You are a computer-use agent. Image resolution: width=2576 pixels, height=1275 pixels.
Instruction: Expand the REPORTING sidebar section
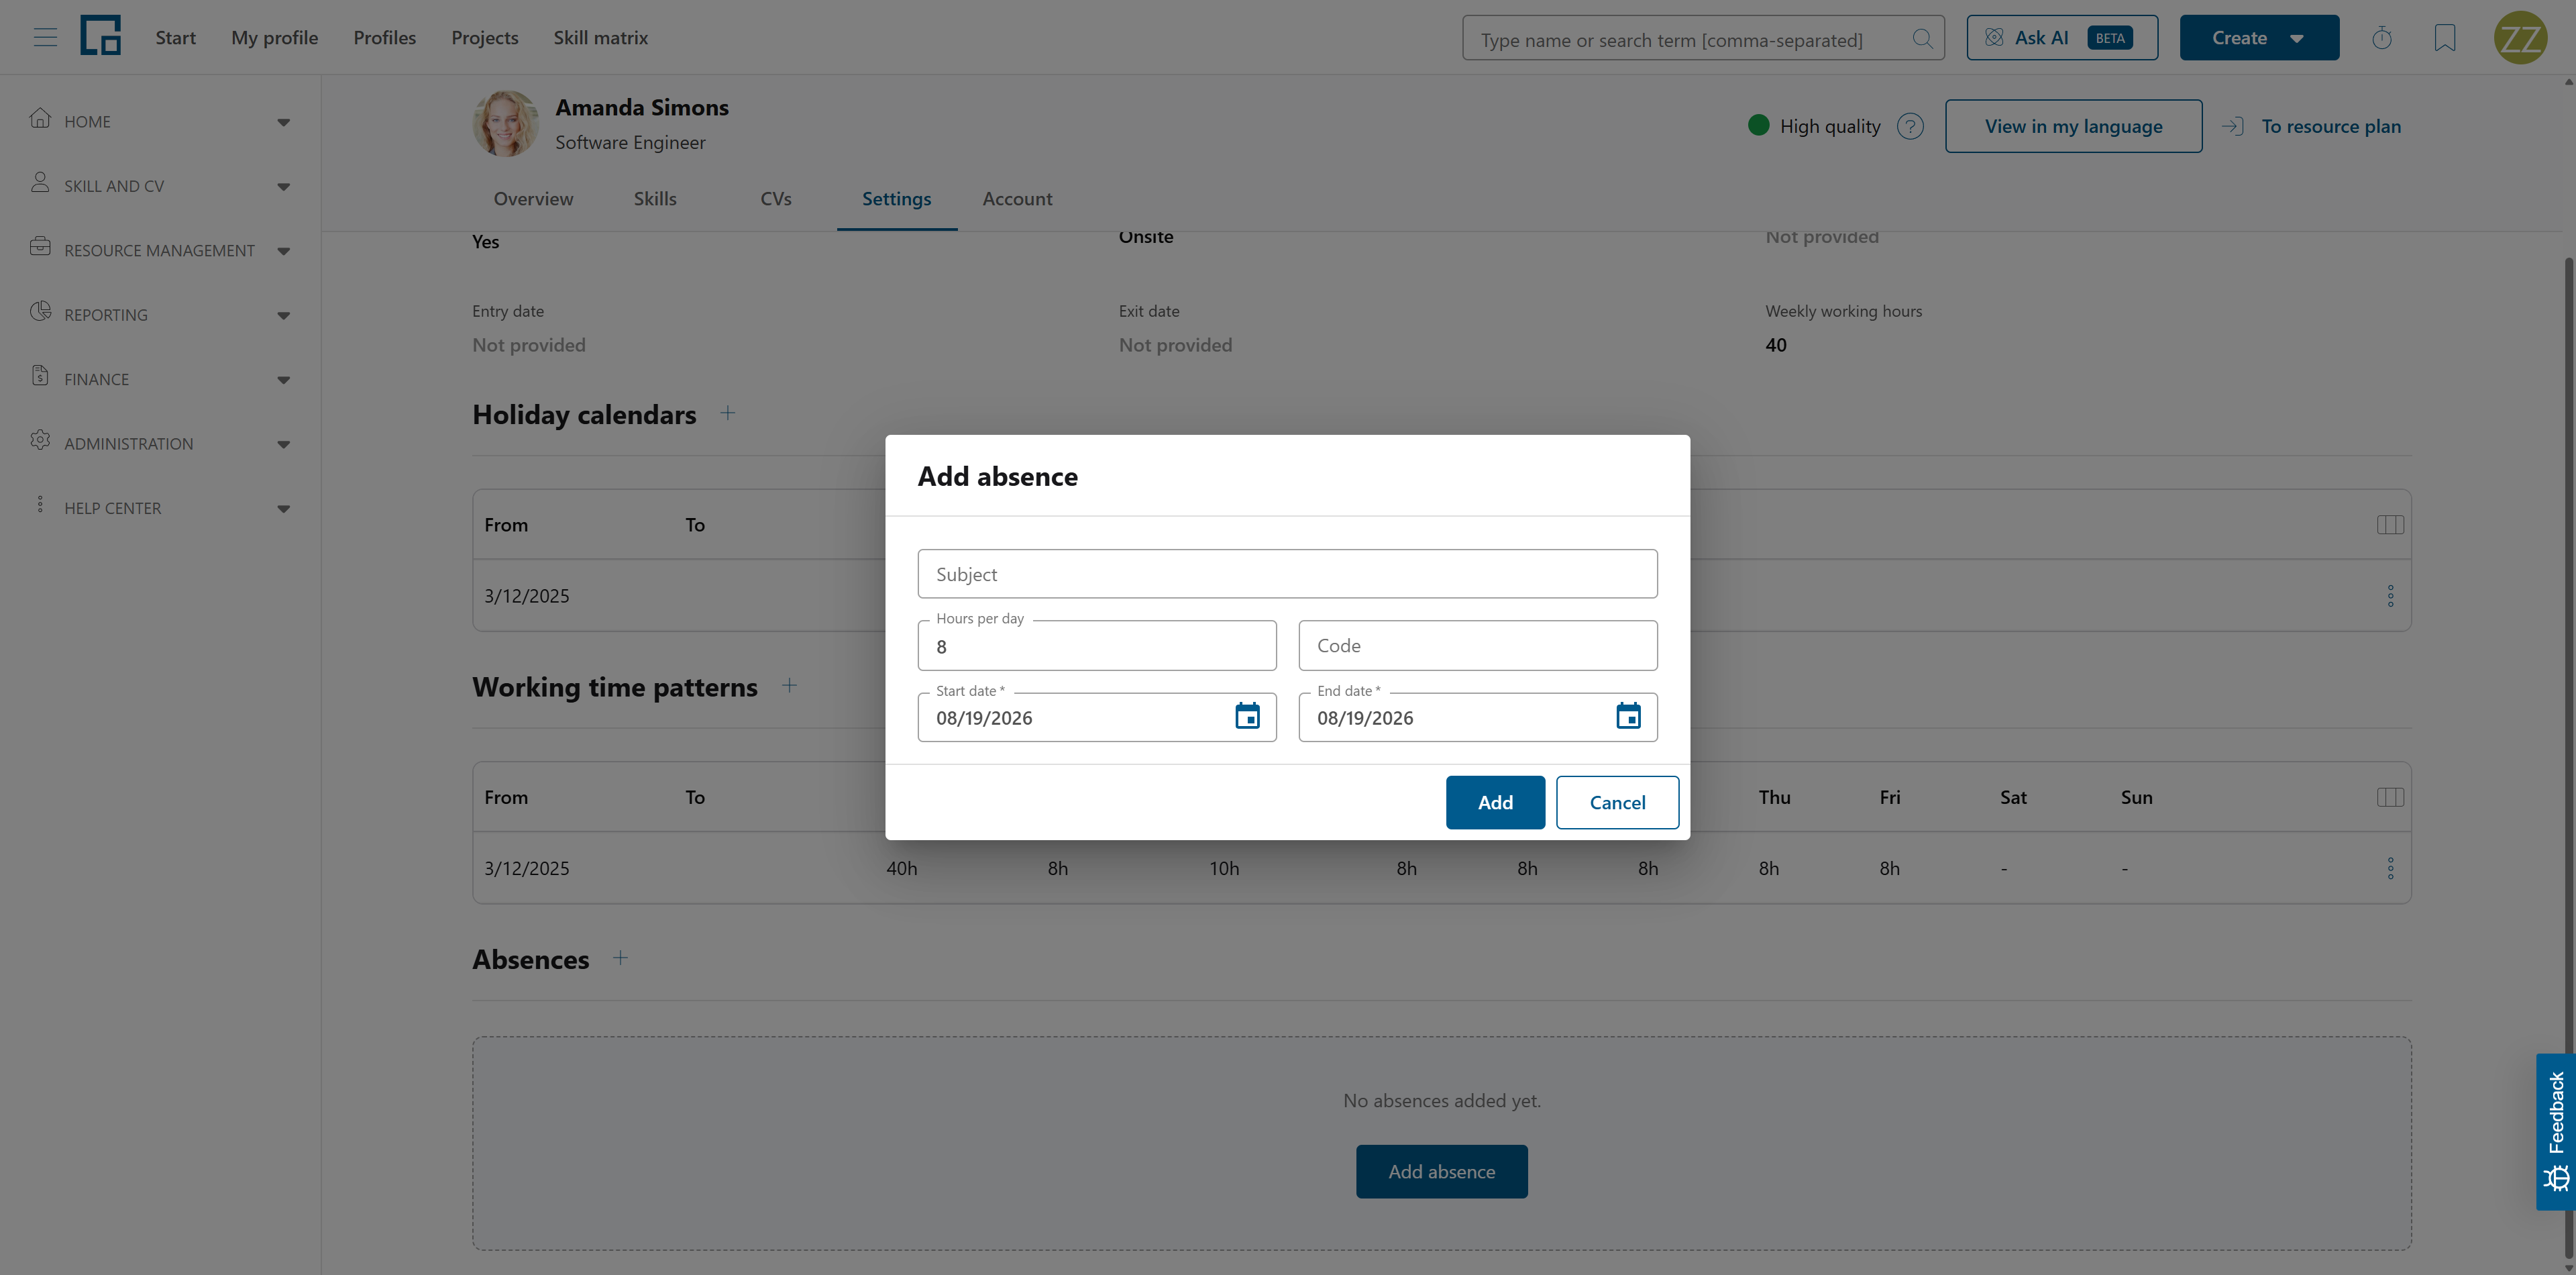point(160,315)
